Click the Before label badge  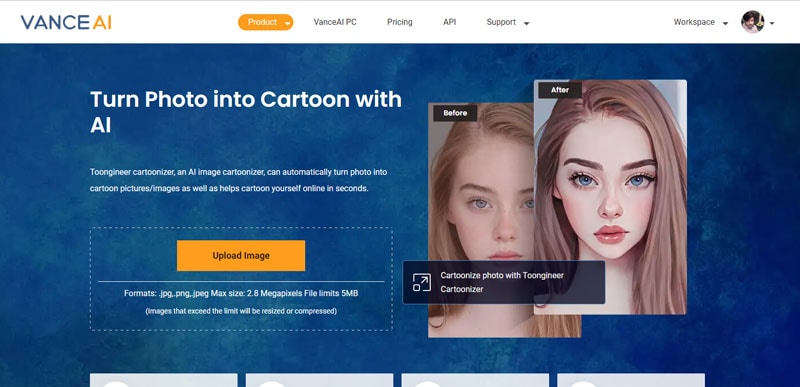455,113
